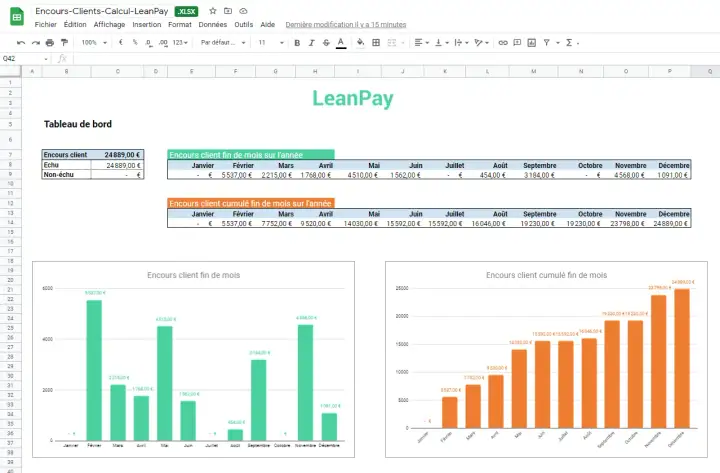The image size is (720, 473).
Task: Print the spreadsheet
Action: (x=50, y=43)
